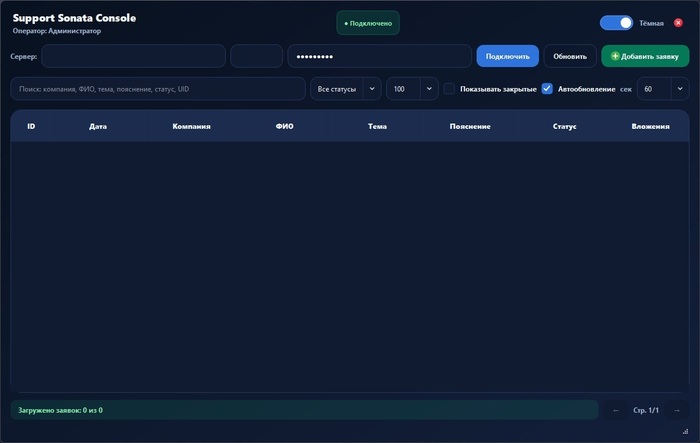Screen dimensions: 700x443
Task: Go to previous page with left arrow
Action: click(616, 410)
